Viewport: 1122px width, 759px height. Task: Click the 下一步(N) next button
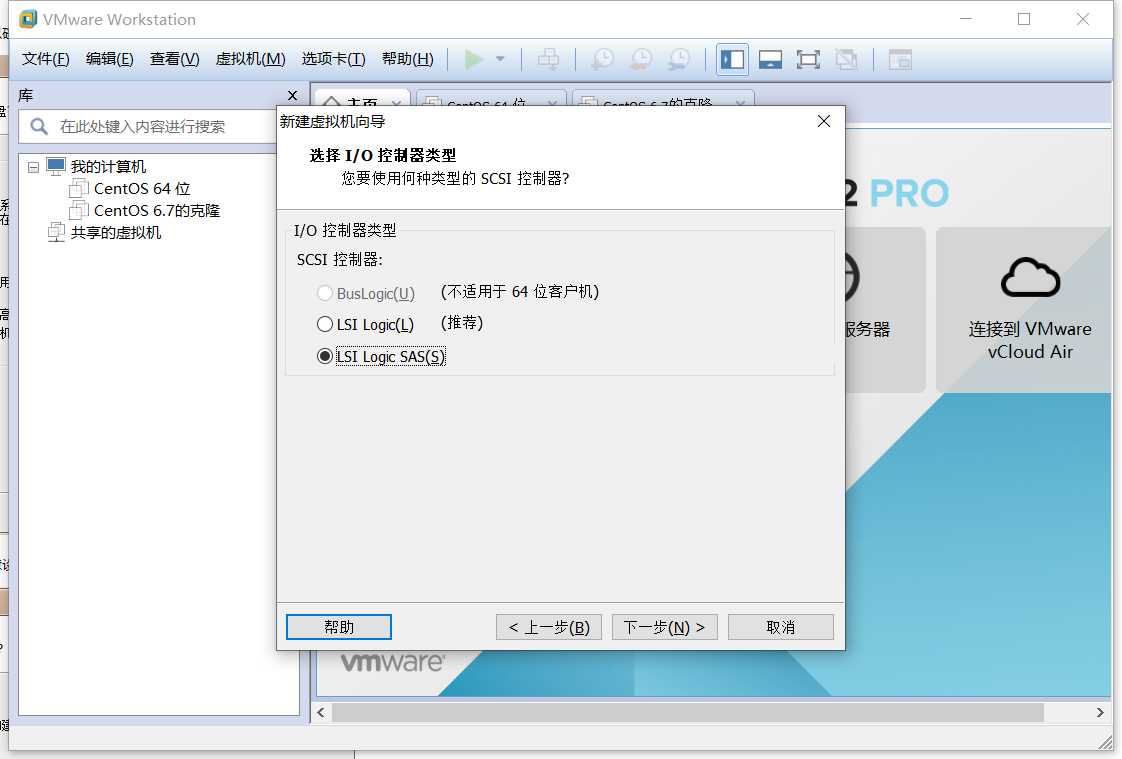pos(665,627)
